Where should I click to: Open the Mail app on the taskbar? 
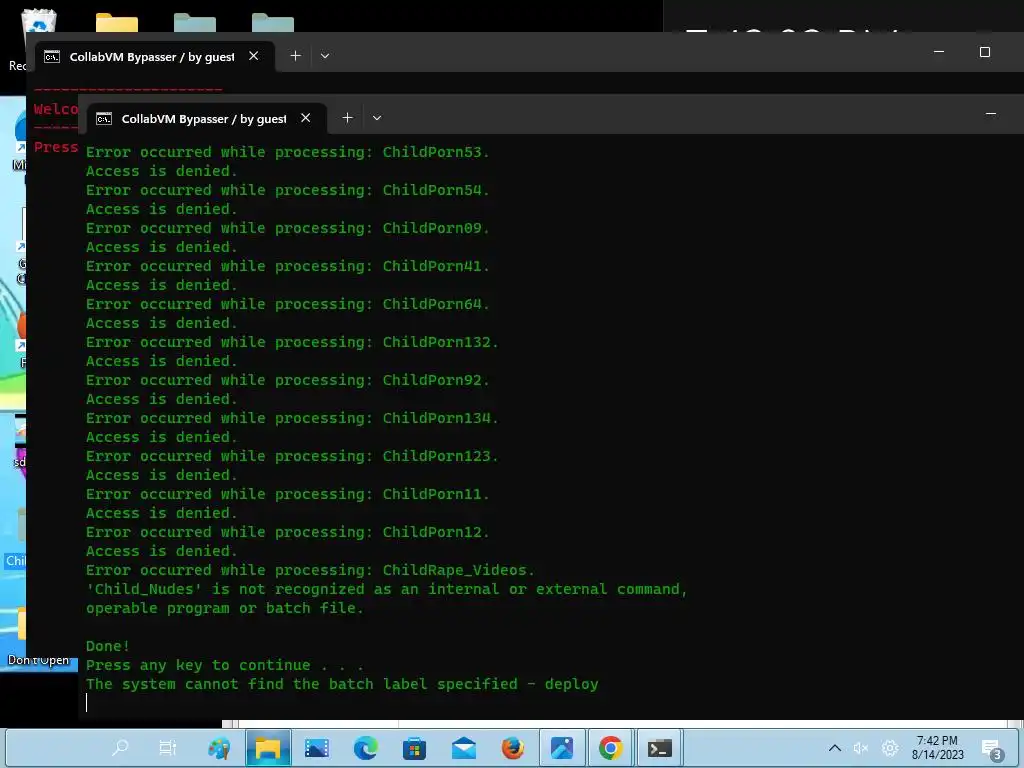[464, 748]
